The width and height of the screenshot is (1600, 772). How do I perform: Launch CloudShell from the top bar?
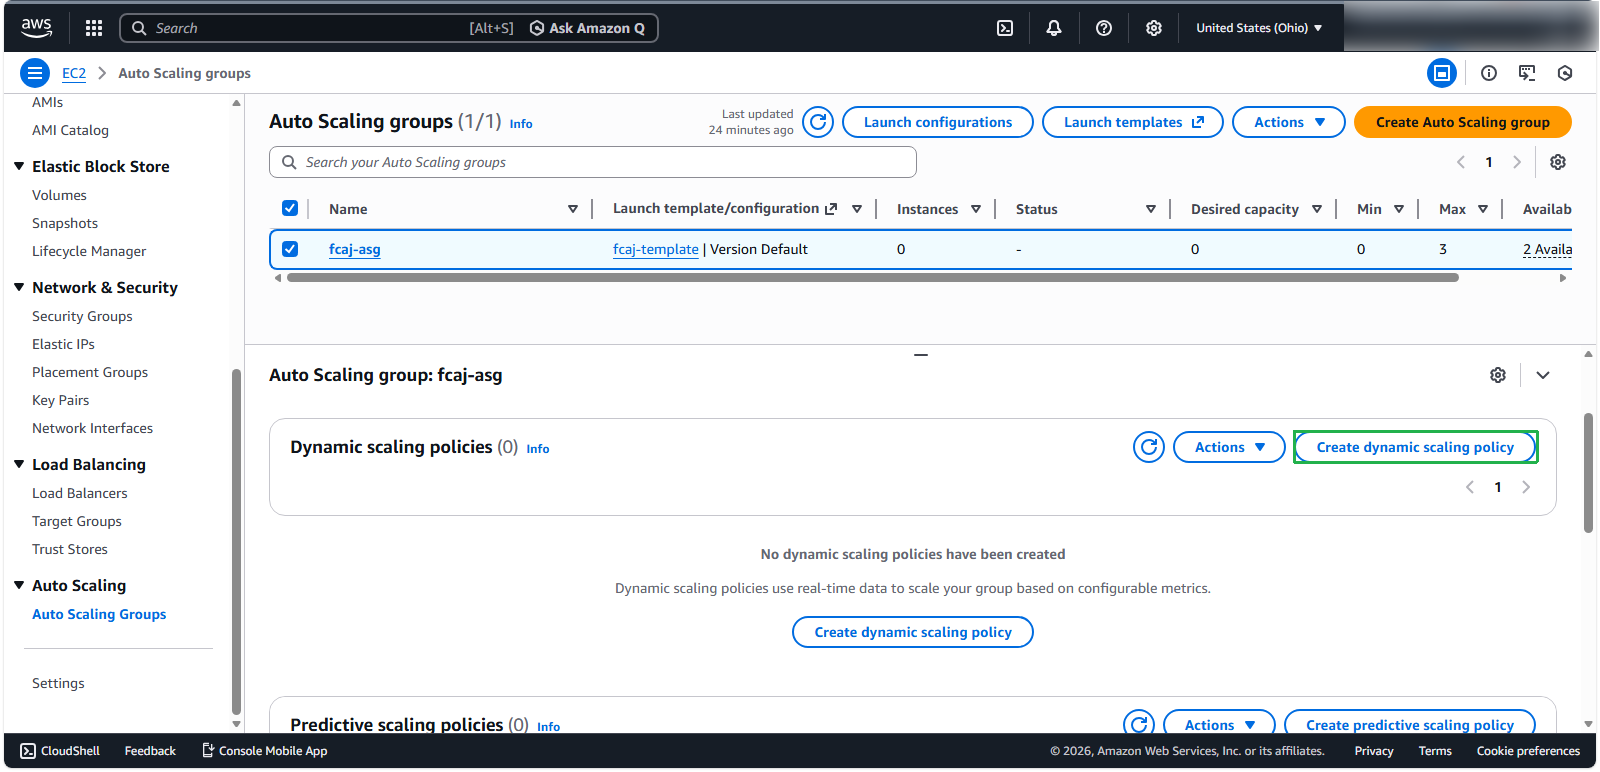(x=1005, y=28)
